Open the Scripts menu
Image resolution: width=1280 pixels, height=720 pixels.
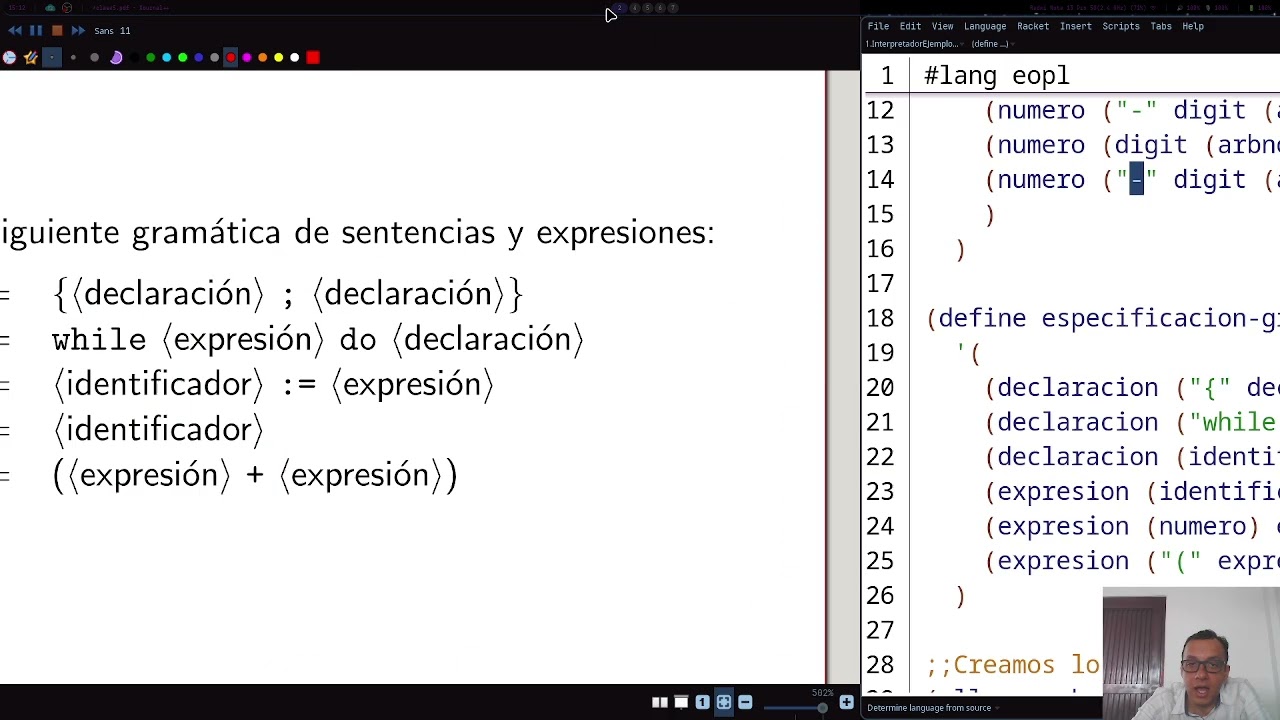[1121, 26]
